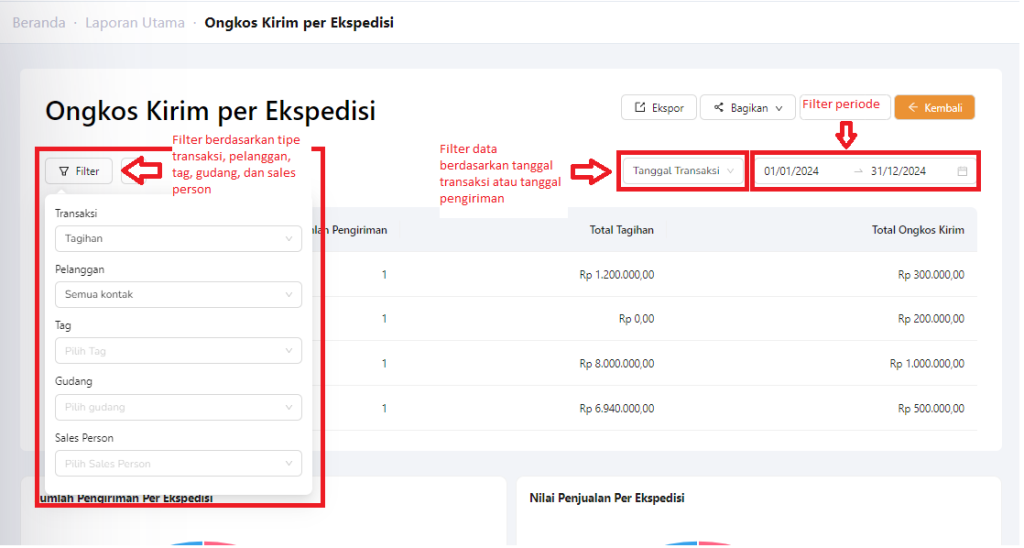Open the Pilih gudang dropdown
This screenshot has height=548, width=1024.
(179, 408)
